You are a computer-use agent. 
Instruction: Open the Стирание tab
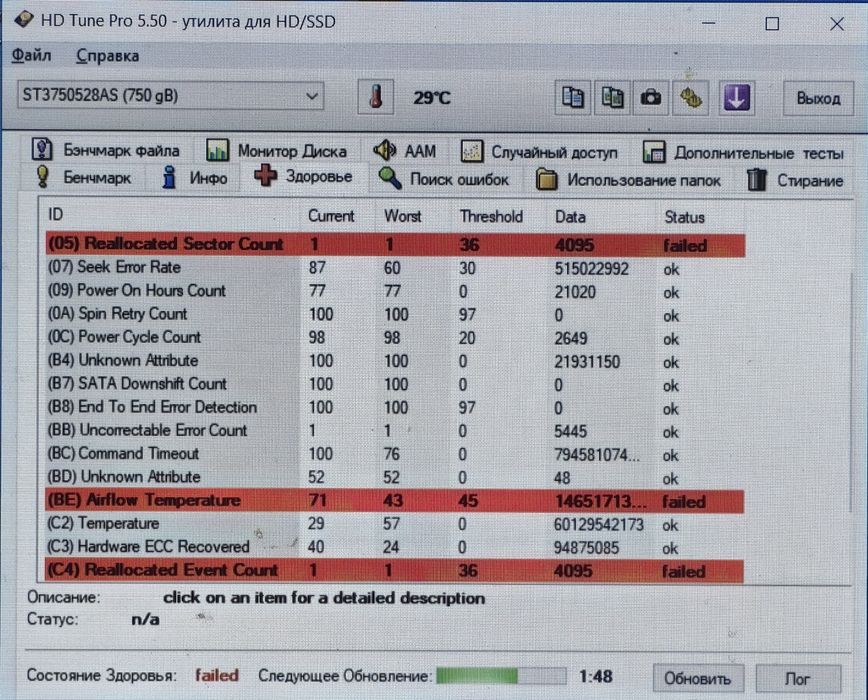(x=795, y=180)
